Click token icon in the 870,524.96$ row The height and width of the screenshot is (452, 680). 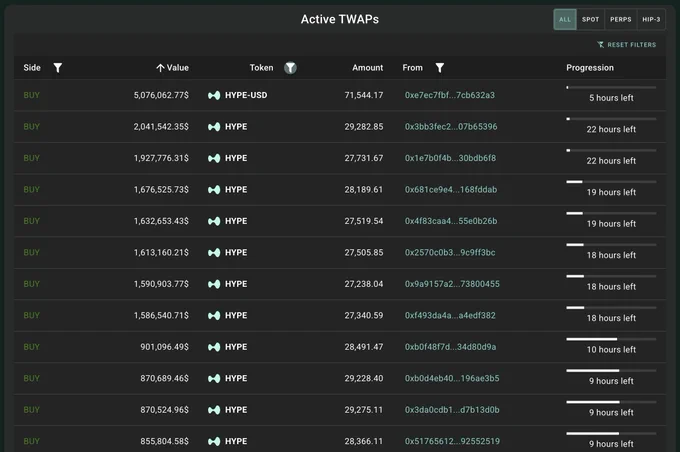coord(214,410)
